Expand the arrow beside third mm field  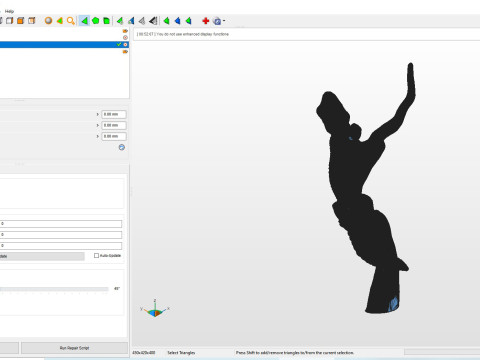click(97, 136)
